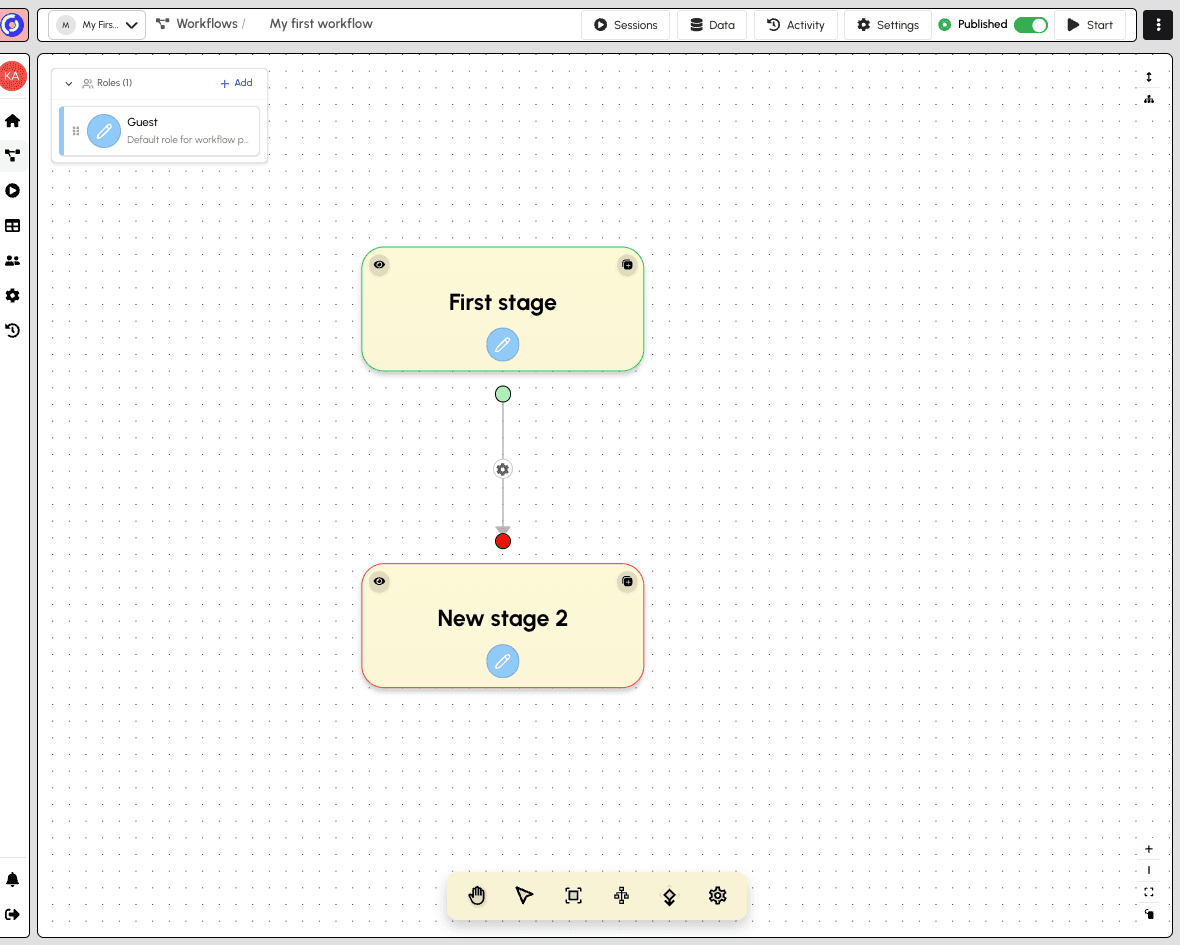
Task: Open the auto-layout icon in bottom toolbar
Action: pyautogui.click(x=621, y=896)
